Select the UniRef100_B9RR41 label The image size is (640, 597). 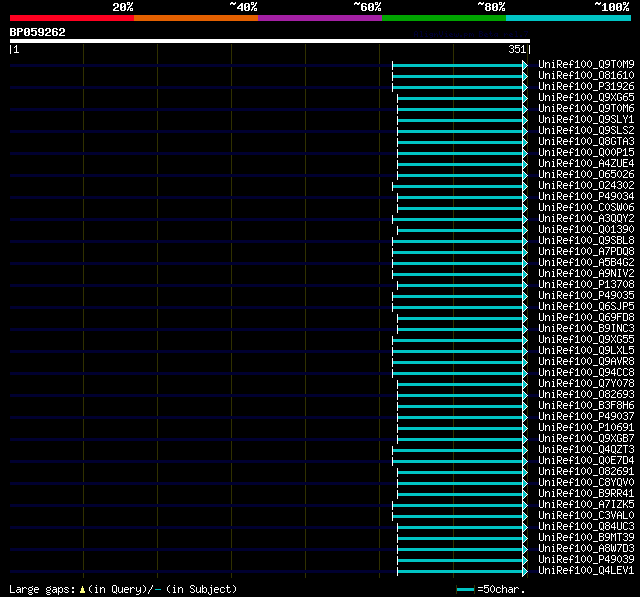586,494
